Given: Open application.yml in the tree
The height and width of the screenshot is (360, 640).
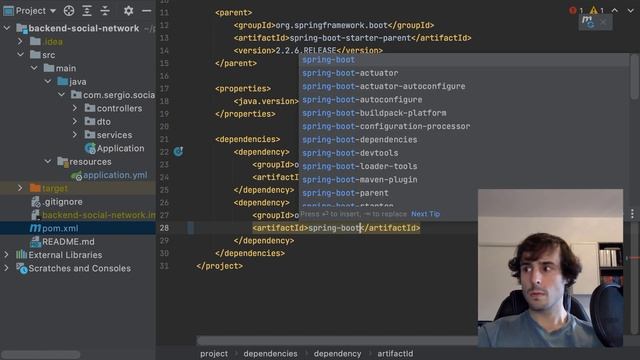Looking at the screenshot, I should tap(115, 175).
